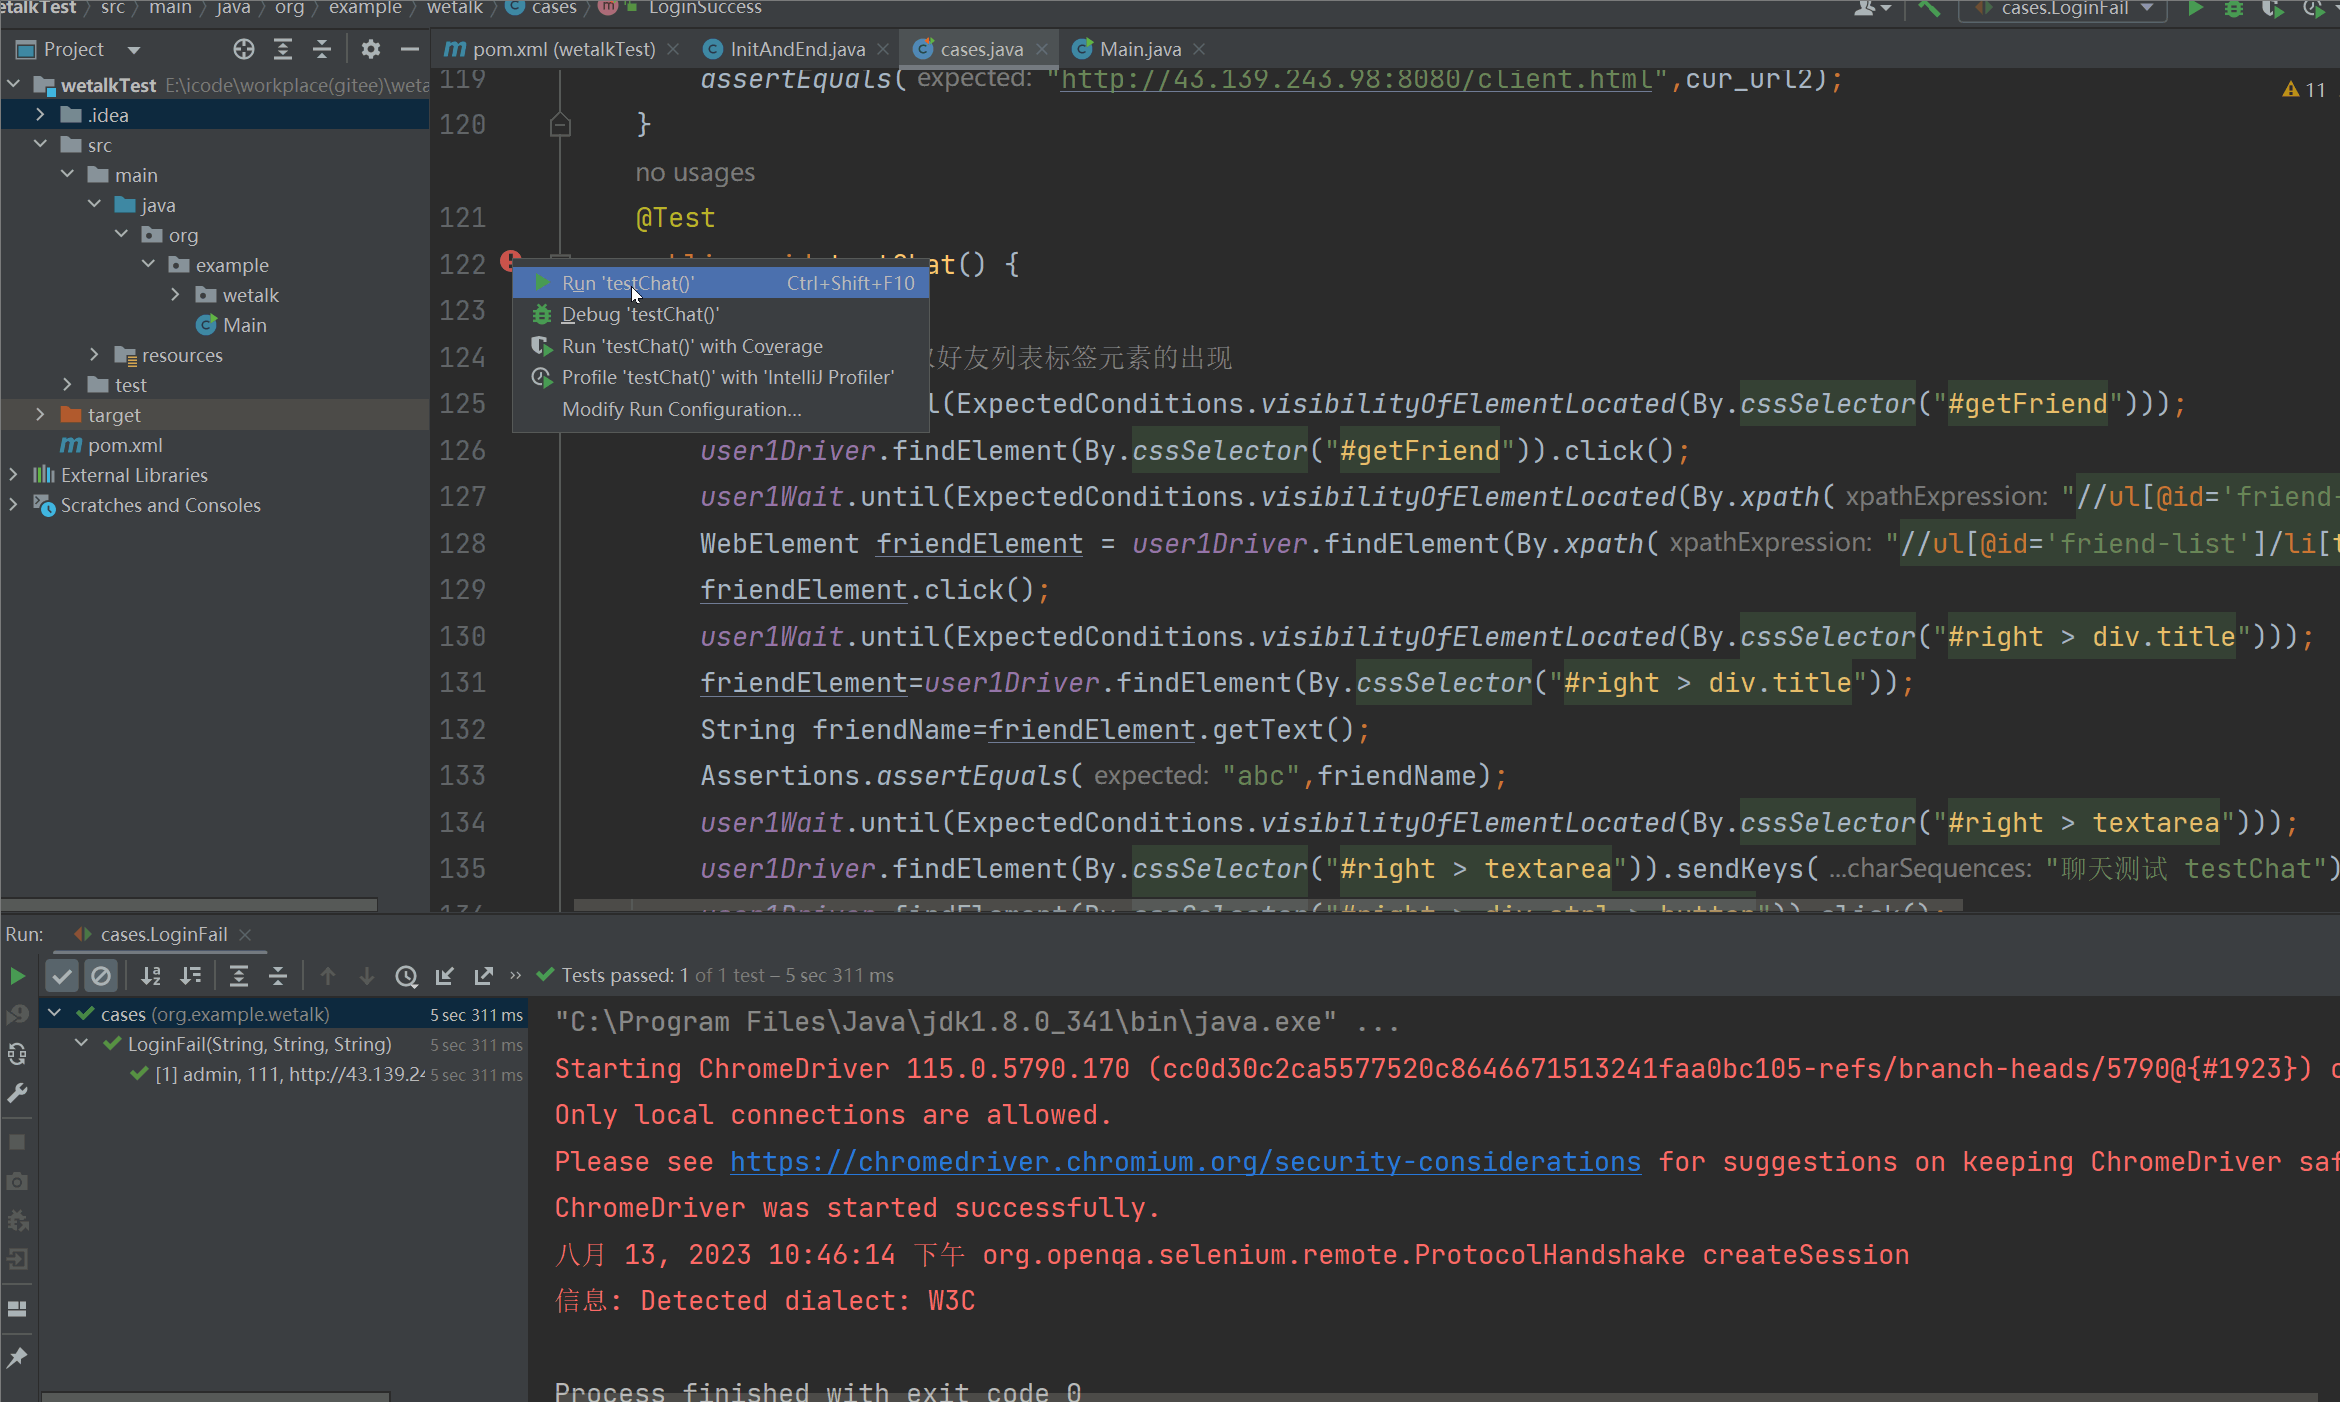Choose Modify Run Configuration... option

pyautogui.click(x=681, y=409)
